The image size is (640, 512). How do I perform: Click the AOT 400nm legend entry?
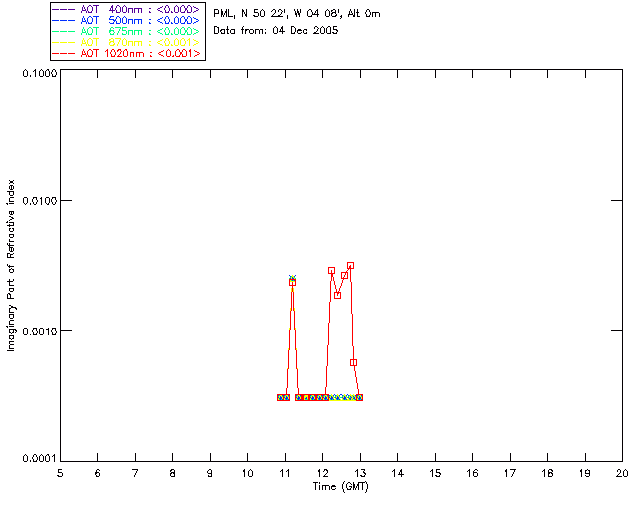point(127,9)
